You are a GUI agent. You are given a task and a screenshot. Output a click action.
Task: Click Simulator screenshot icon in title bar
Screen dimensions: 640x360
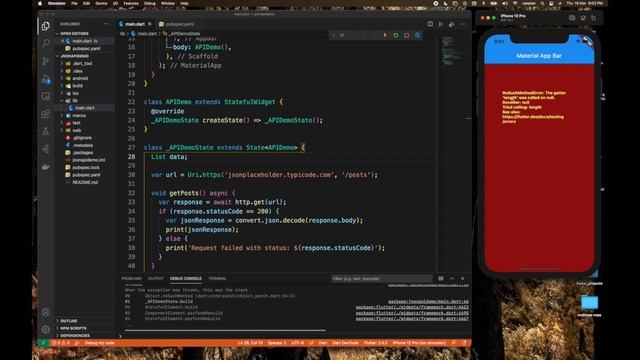[572, 18]
